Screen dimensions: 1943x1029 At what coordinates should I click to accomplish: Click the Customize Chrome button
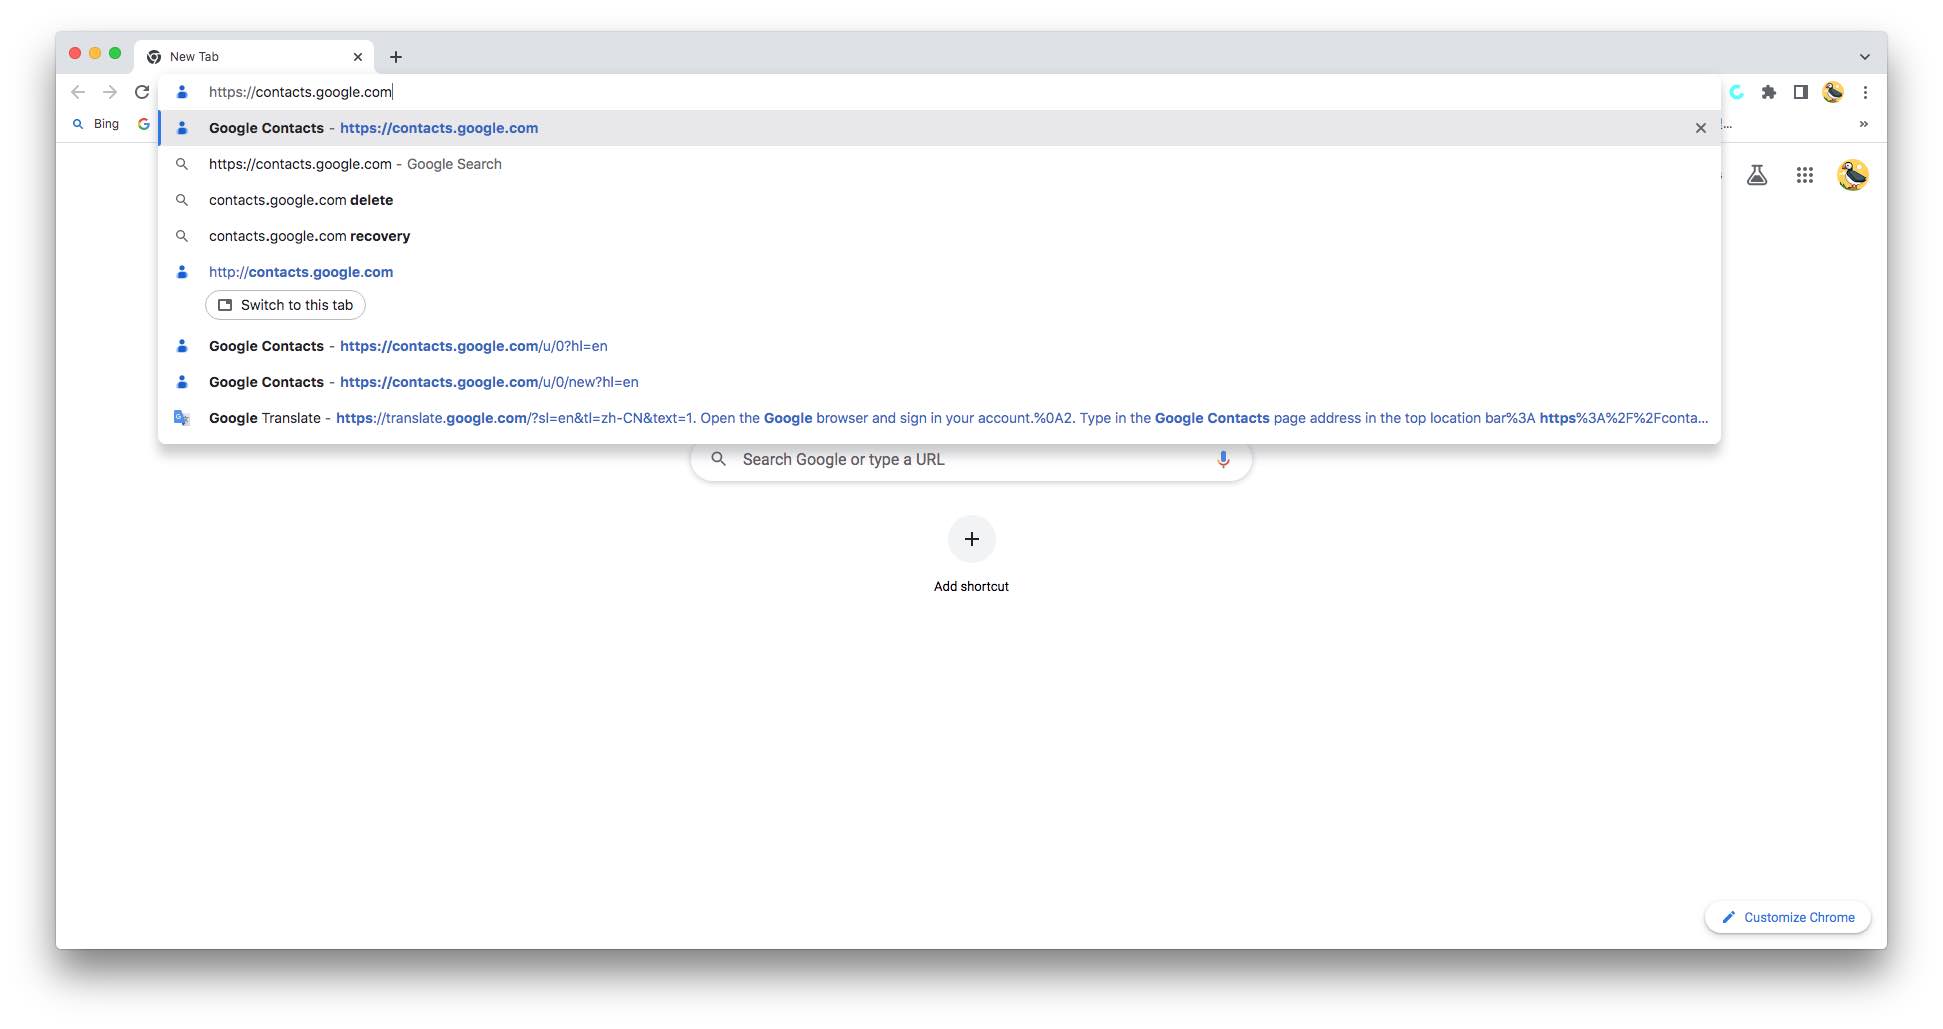(1788, 917)
